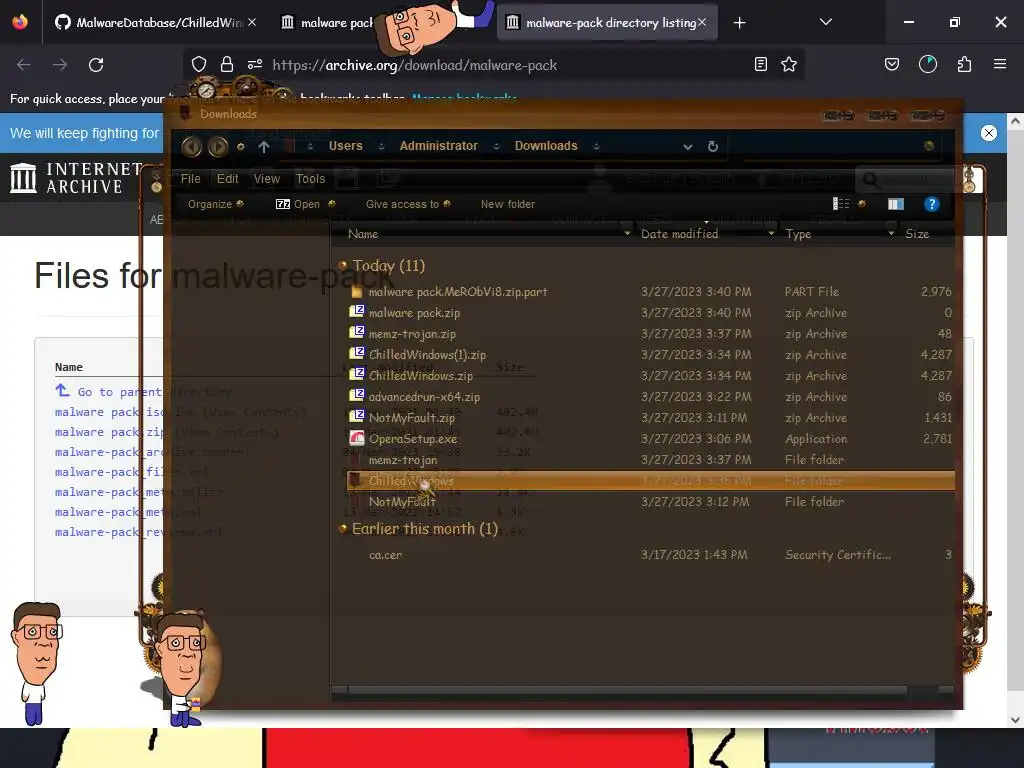Reload the page in Firefox
1024x768 pixels.
(96, 65)
